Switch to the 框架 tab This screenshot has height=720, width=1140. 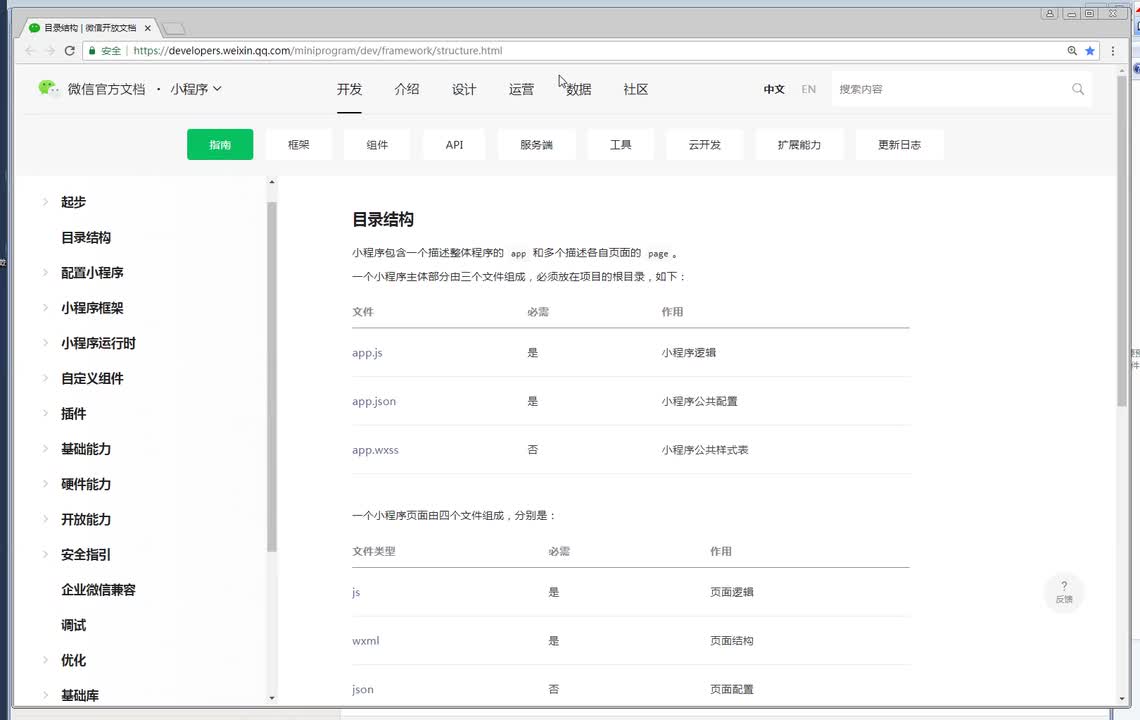click(x=299, y=144)
